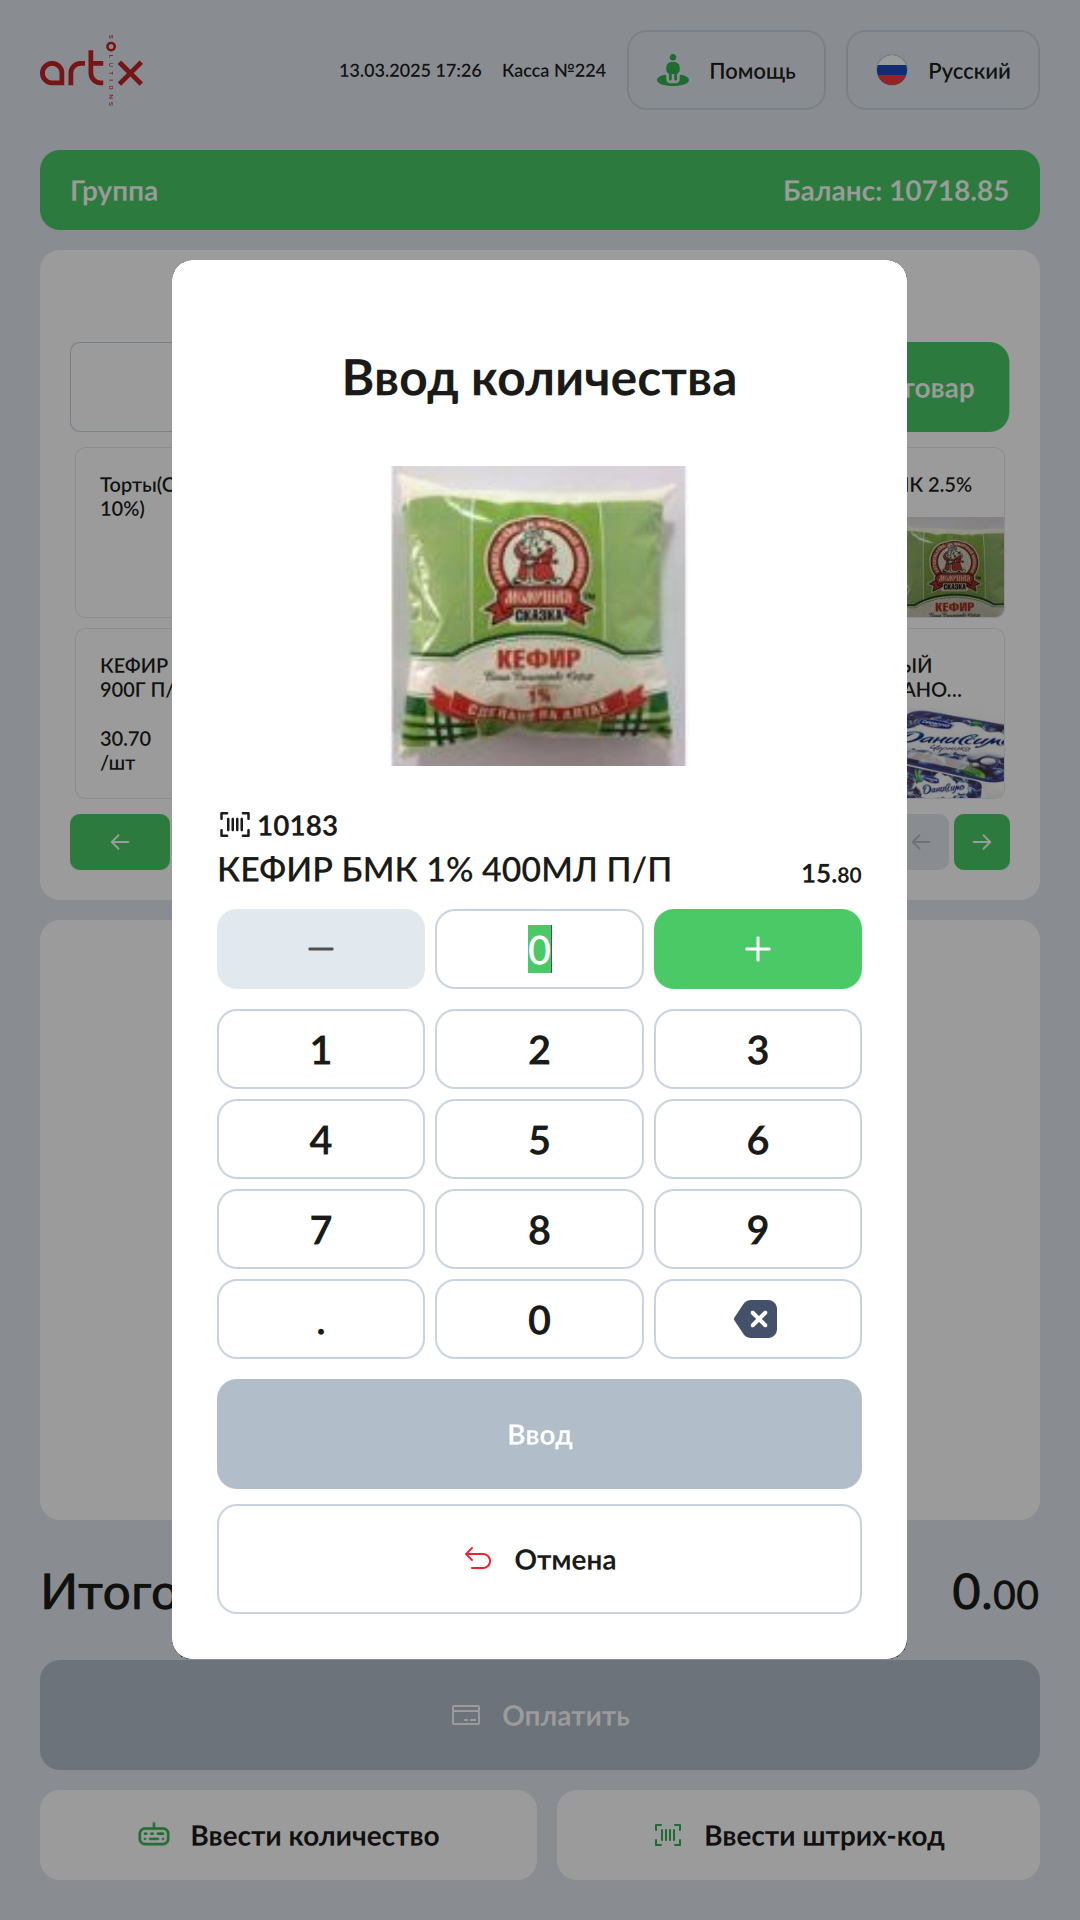Tap digit 1 on the keypad
The image size is (1080, 1920).
click(321, 1049)
